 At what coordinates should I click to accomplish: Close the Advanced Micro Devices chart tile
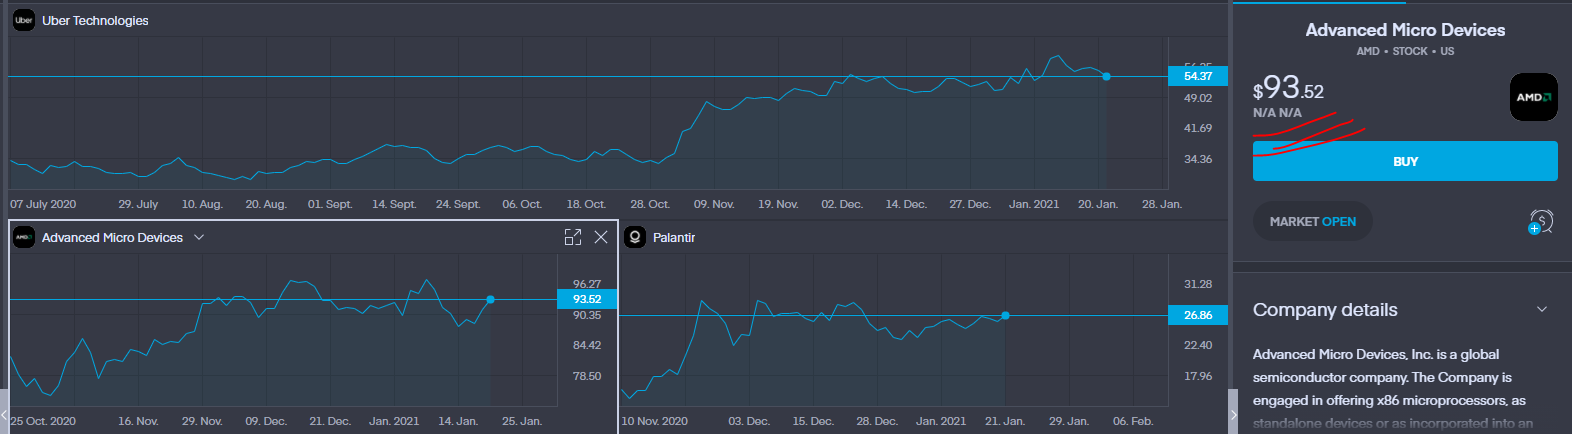pos(601,237)
